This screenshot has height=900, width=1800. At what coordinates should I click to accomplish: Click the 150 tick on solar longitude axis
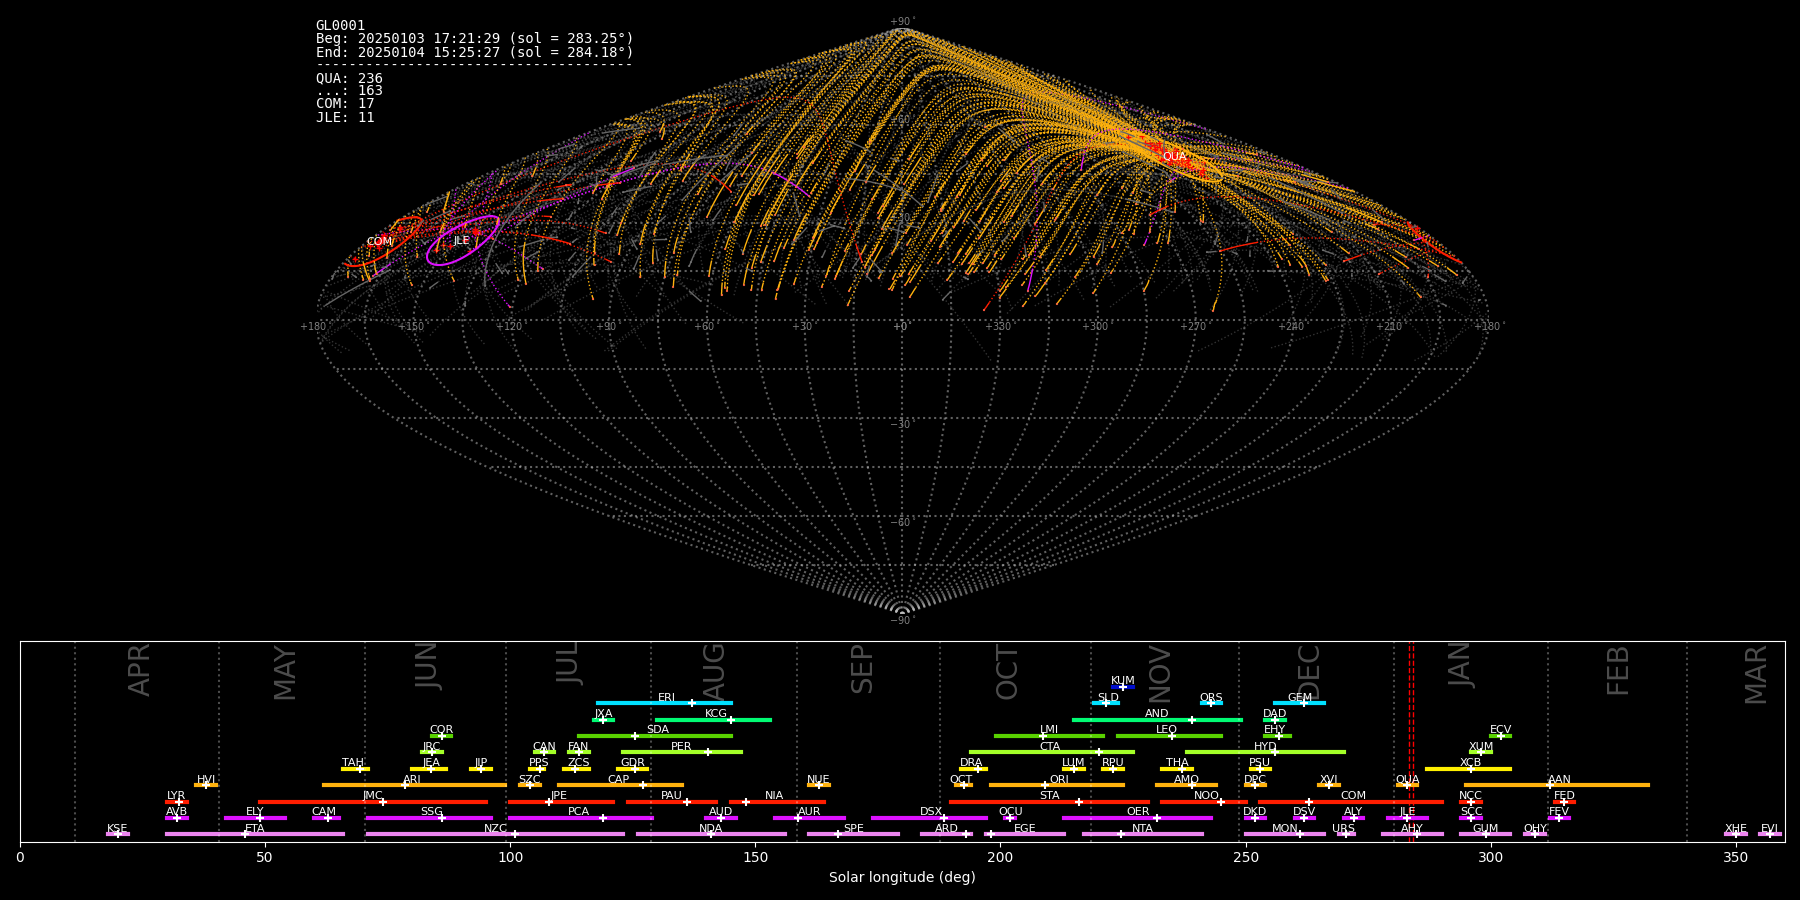755,858
